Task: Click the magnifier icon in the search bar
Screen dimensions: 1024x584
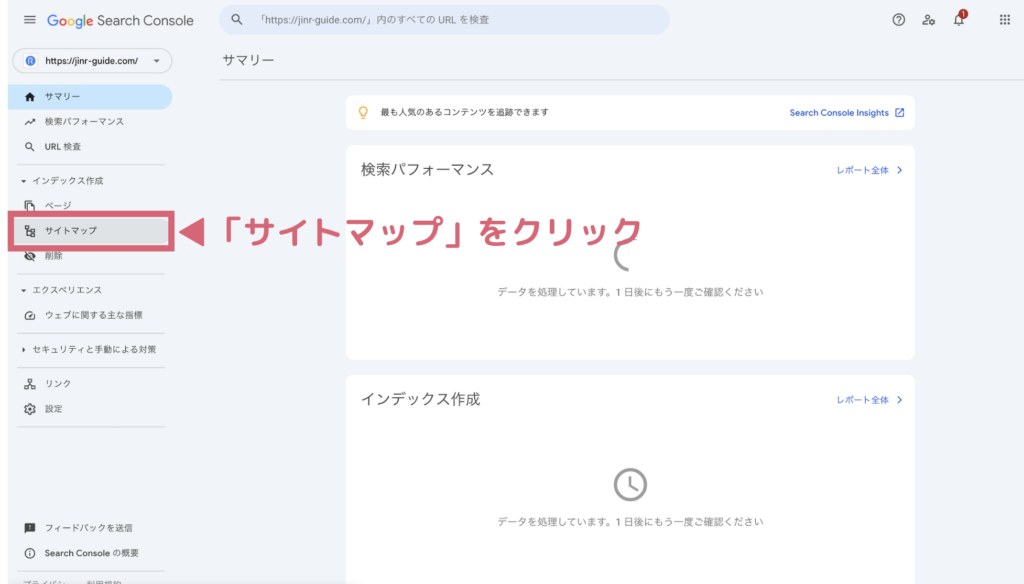Action: [x=237, y=20]
